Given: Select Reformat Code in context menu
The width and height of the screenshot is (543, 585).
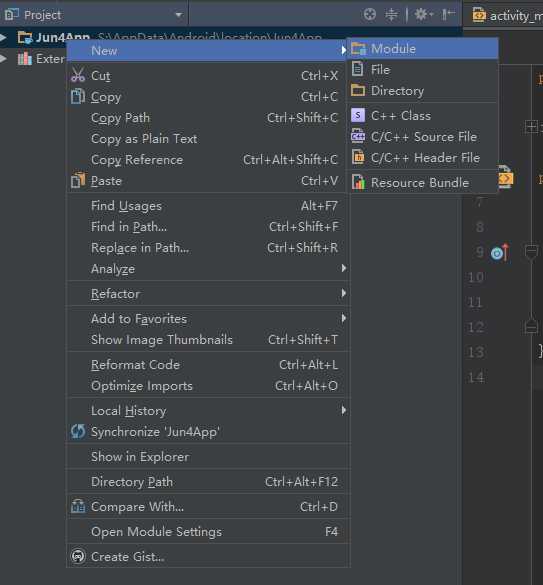Looking at the screenshot, I should point(207,365).
